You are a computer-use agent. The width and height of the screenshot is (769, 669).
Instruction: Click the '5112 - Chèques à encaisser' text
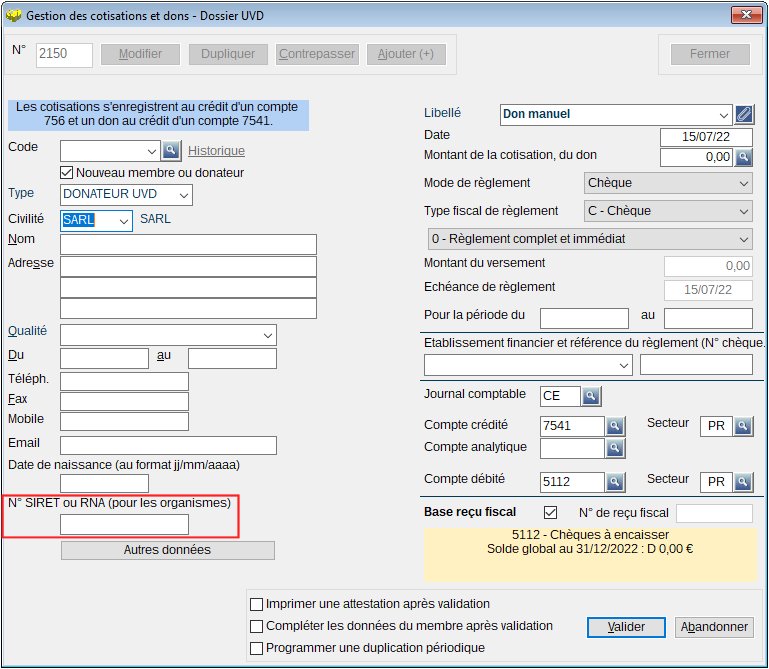click(590, 535)
